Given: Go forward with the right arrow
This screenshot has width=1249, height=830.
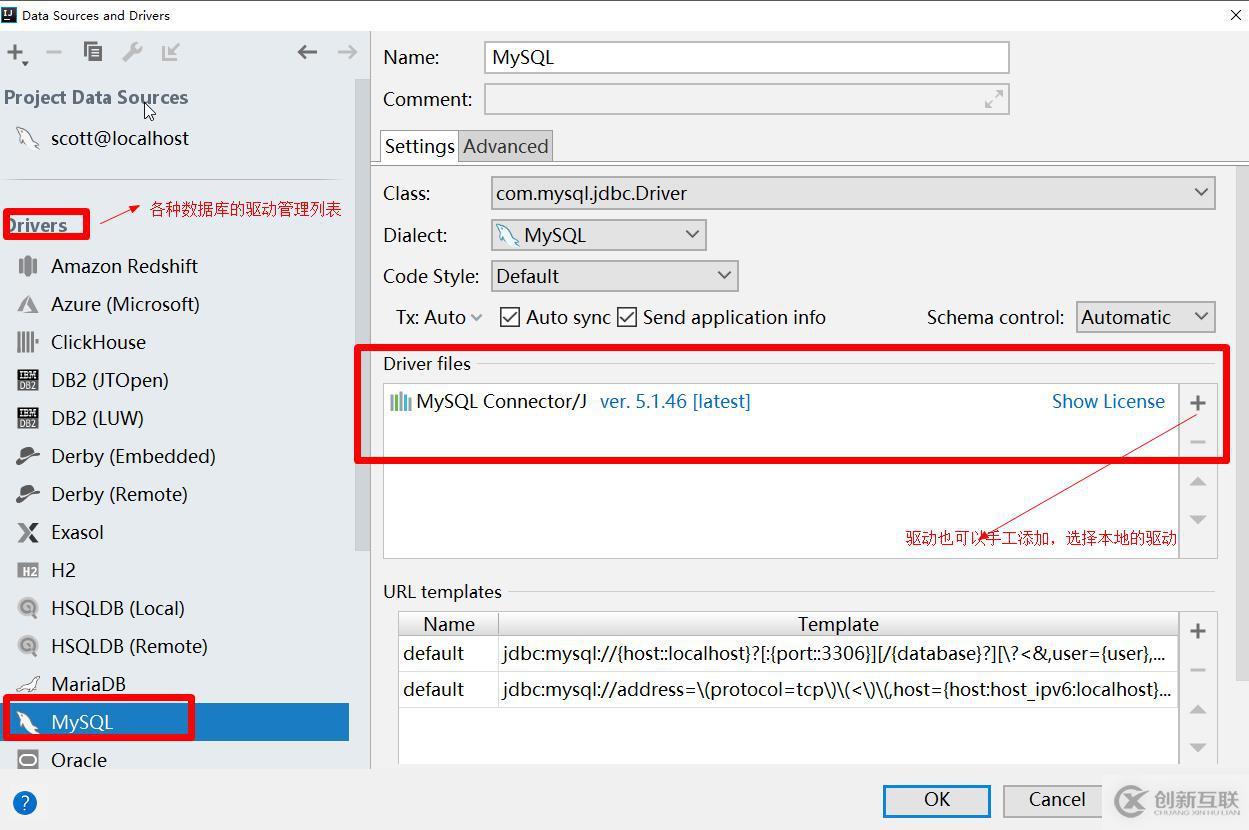Looking at the screenshot, I should 347,52.
